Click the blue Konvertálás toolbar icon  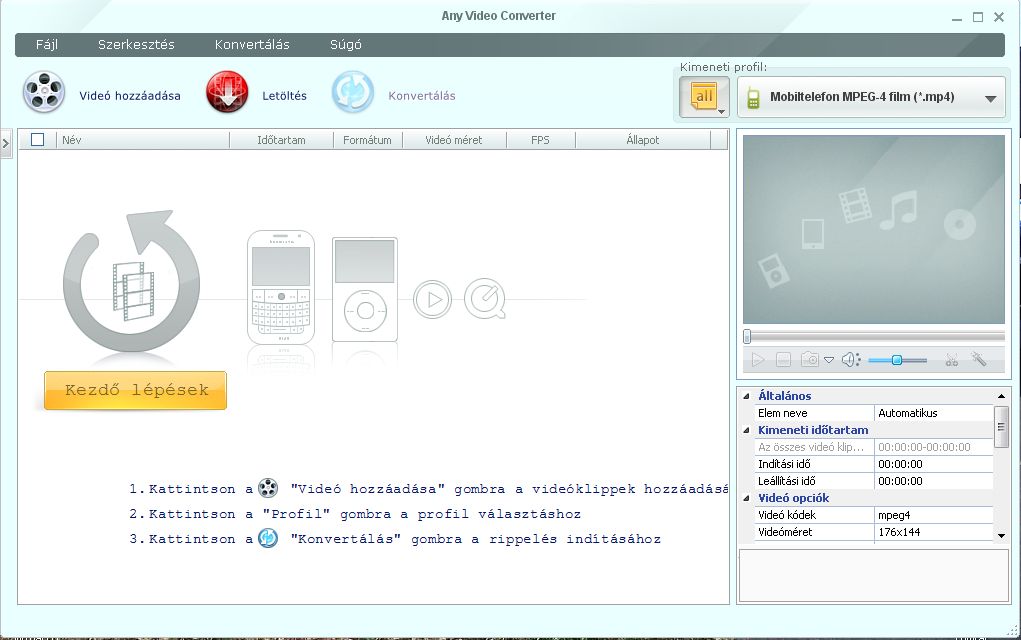352,93
